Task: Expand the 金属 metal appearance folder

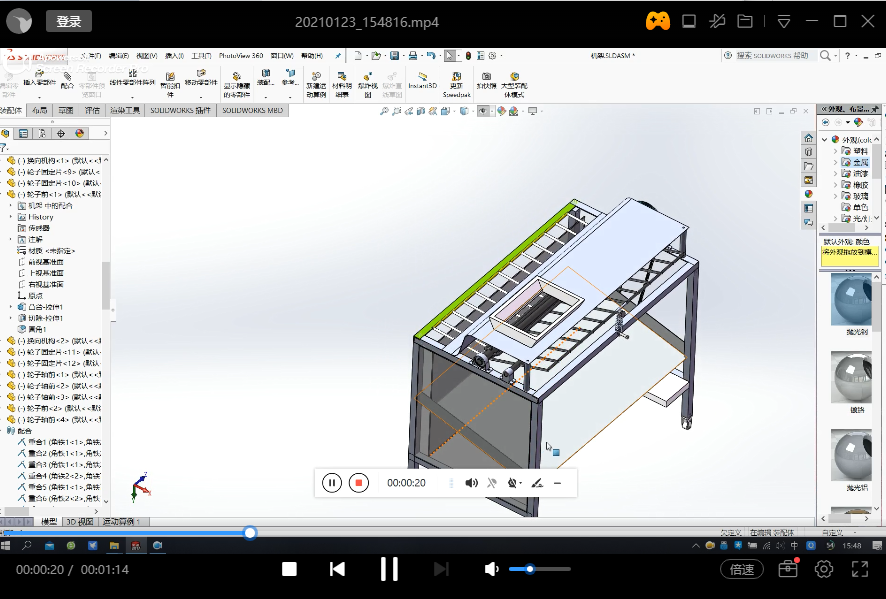Action: point(835,162)
